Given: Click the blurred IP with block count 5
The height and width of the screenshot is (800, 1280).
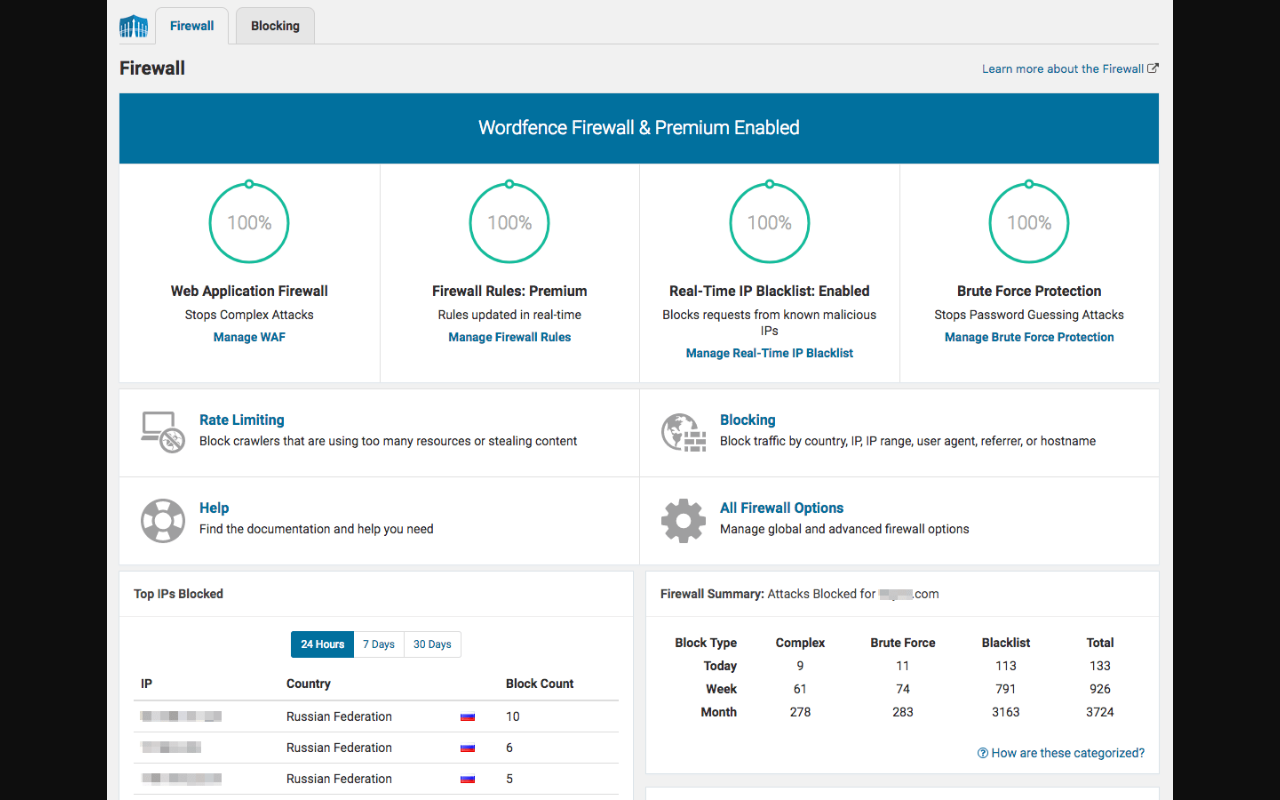Looking at the screenshot, I should 181,779.
